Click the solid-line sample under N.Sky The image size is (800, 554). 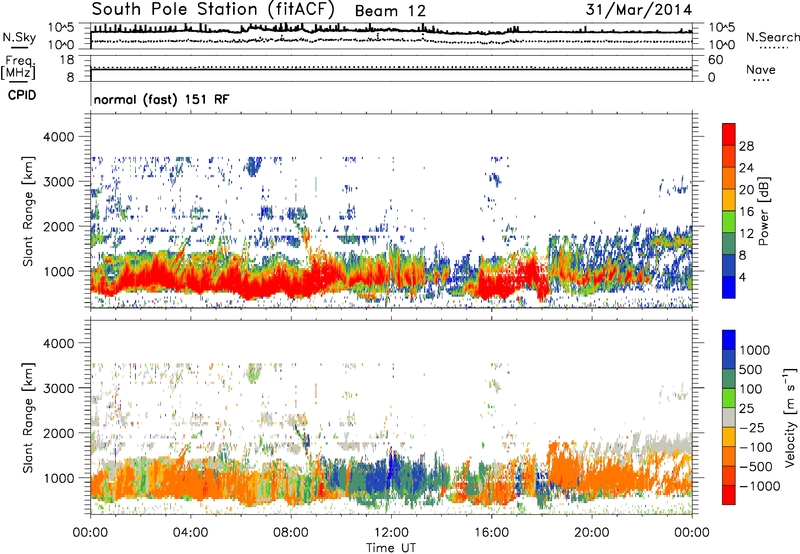[x=19, y=49]
